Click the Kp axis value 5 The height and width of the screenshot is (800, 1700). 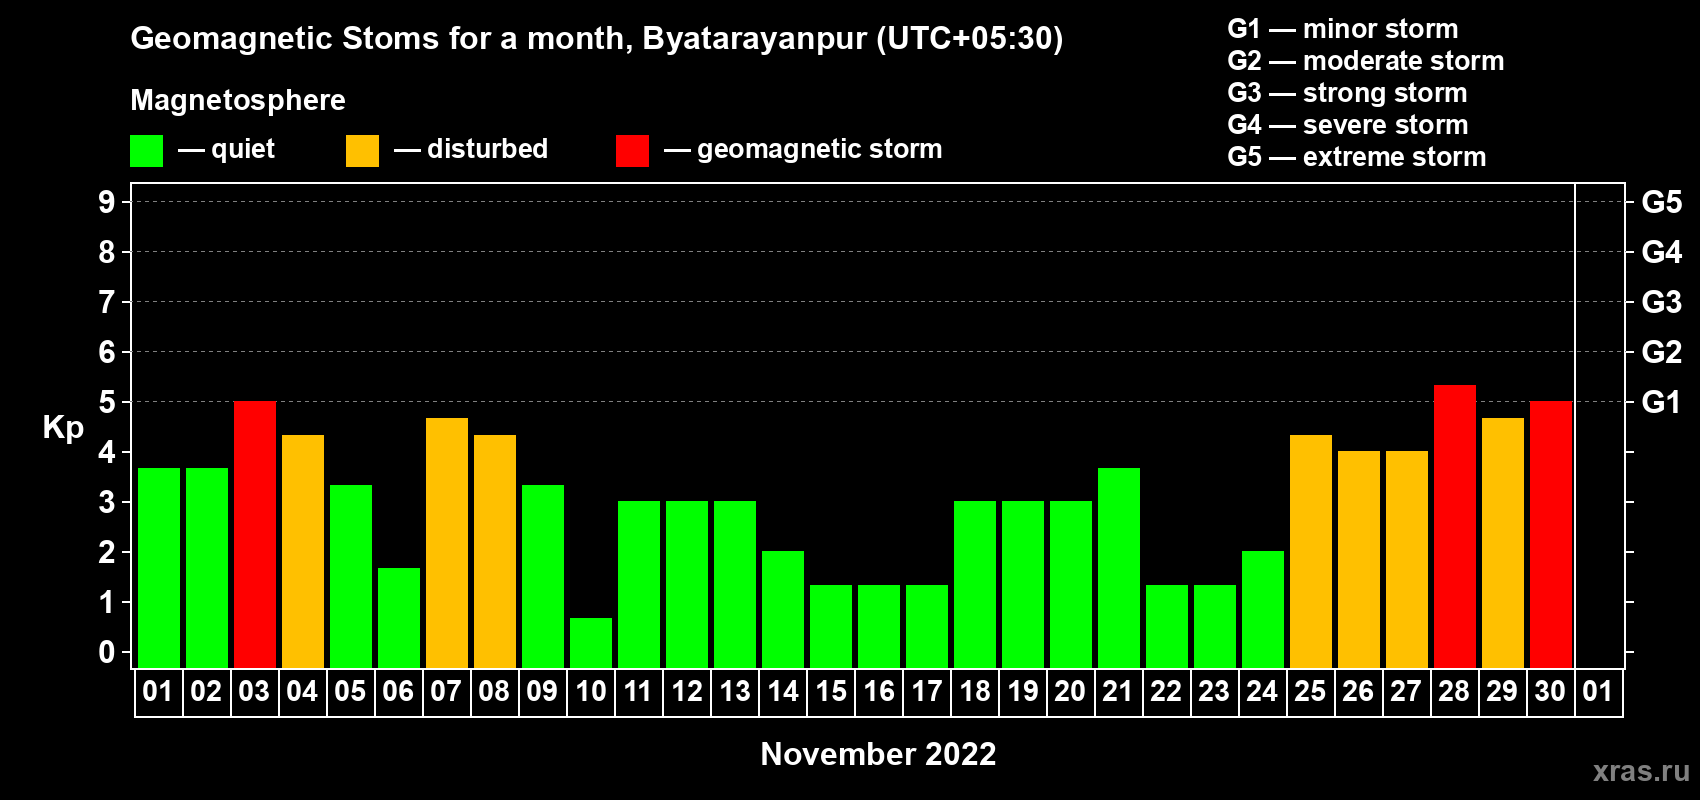click(x=107, y=402)
